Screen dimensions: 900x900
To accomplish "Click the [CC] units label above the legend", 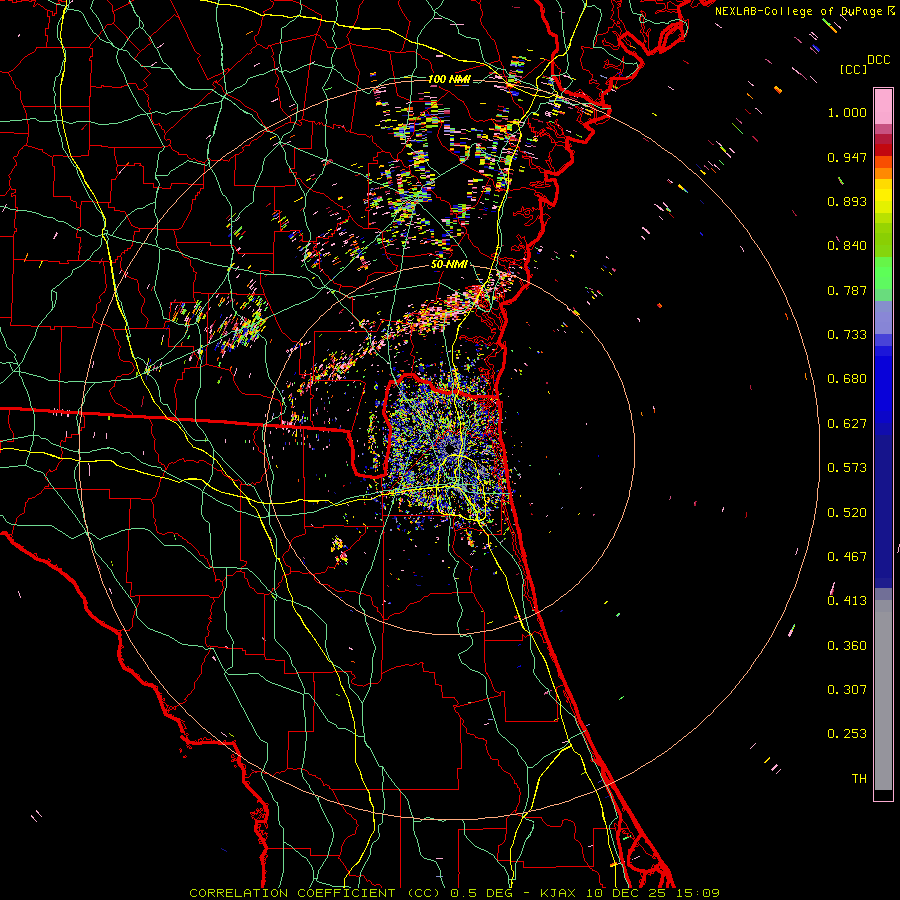I will [854, 69].
